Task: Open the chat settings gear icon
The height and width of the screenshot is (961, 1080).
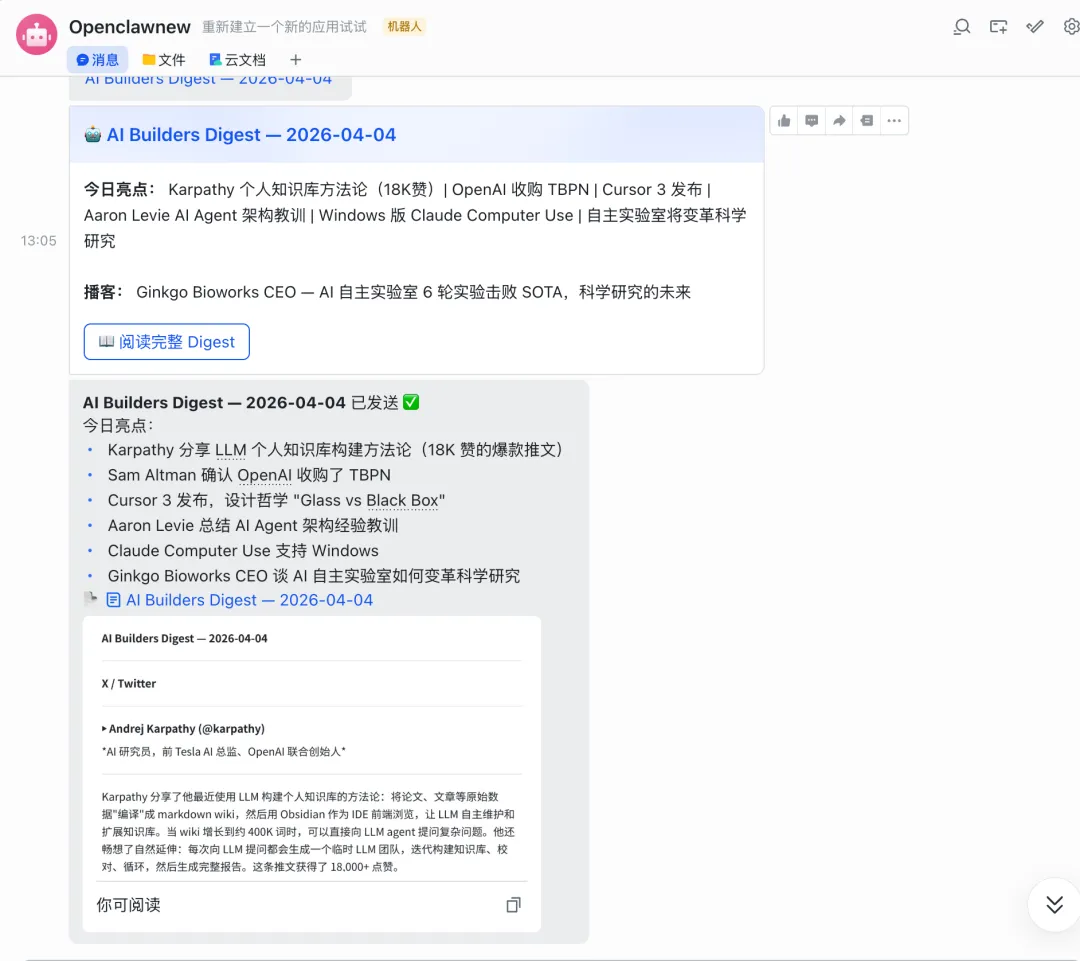Action: (1072, 27)
